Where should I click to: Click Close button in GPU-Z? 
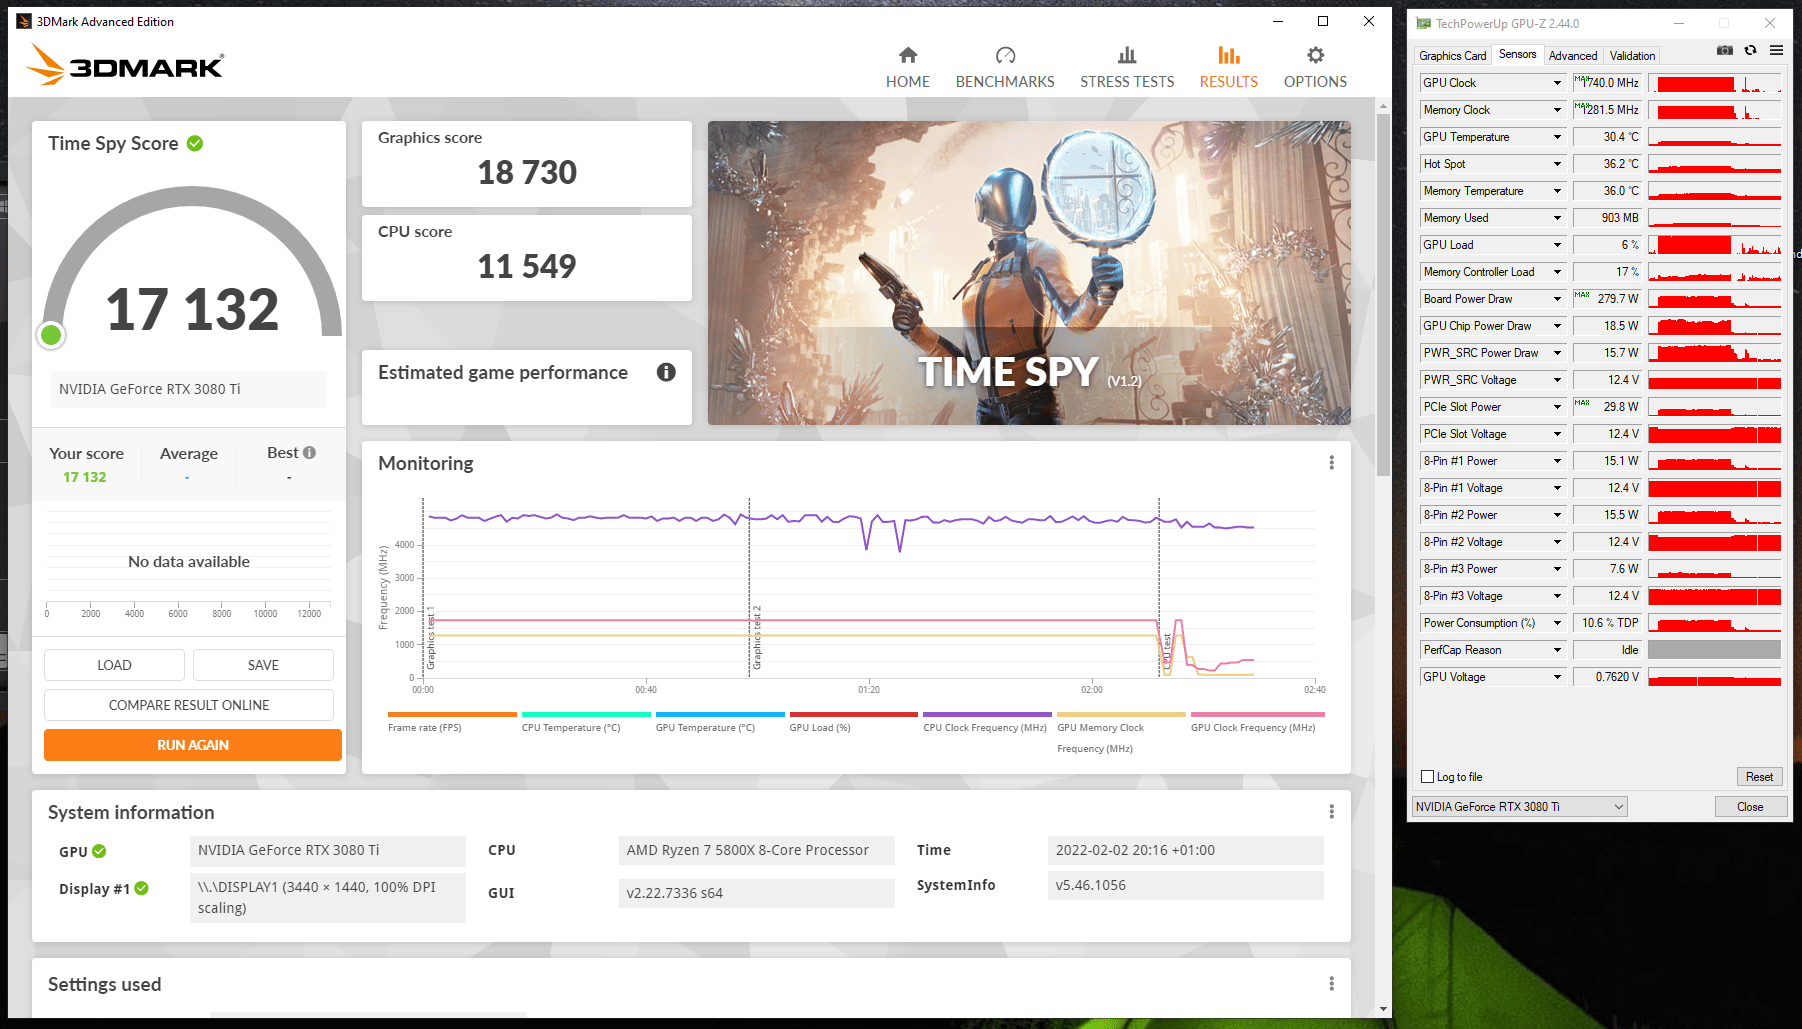(1750, 807)
